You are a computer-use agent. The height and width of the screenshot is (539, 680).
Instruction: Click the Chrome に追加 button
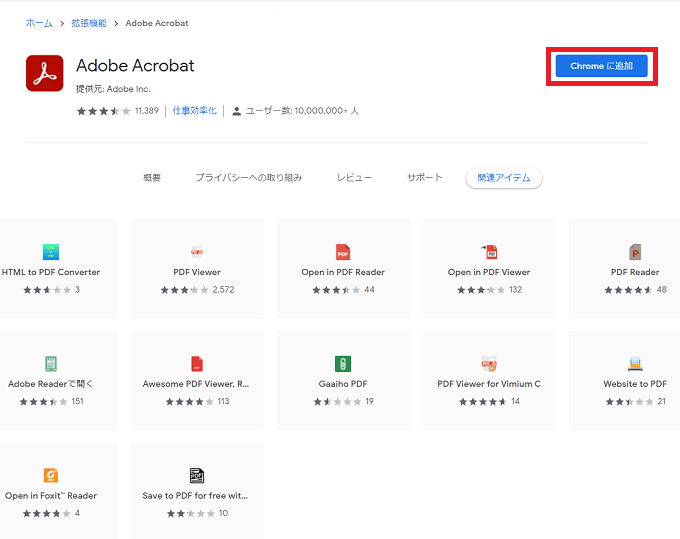click(x=602, y=66)
